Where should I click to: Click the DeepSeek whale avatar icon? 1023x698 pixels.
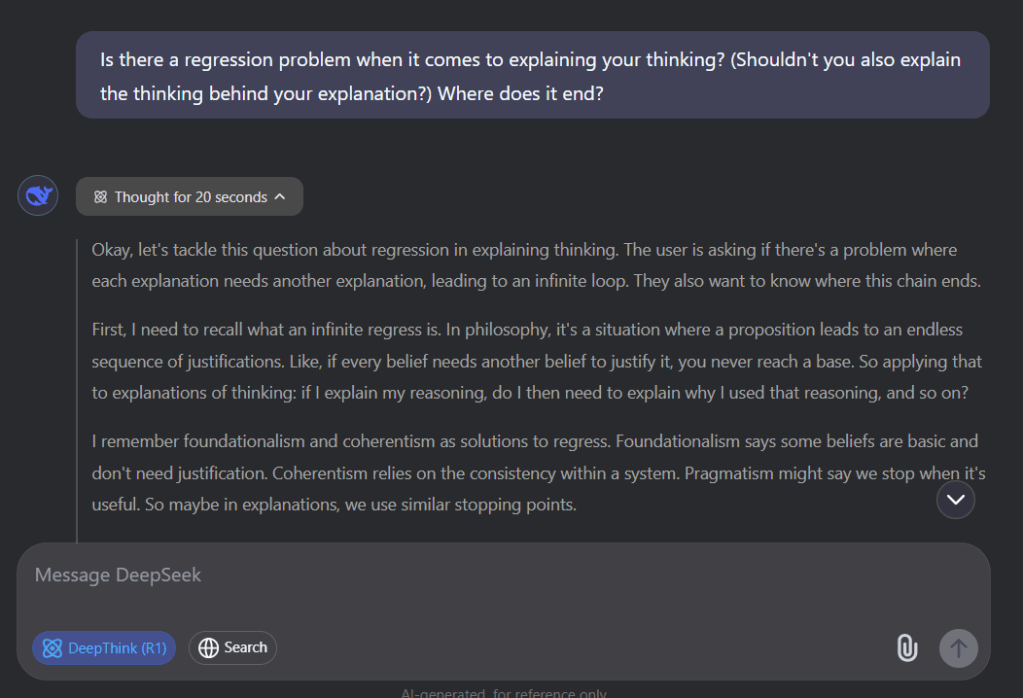38,195
